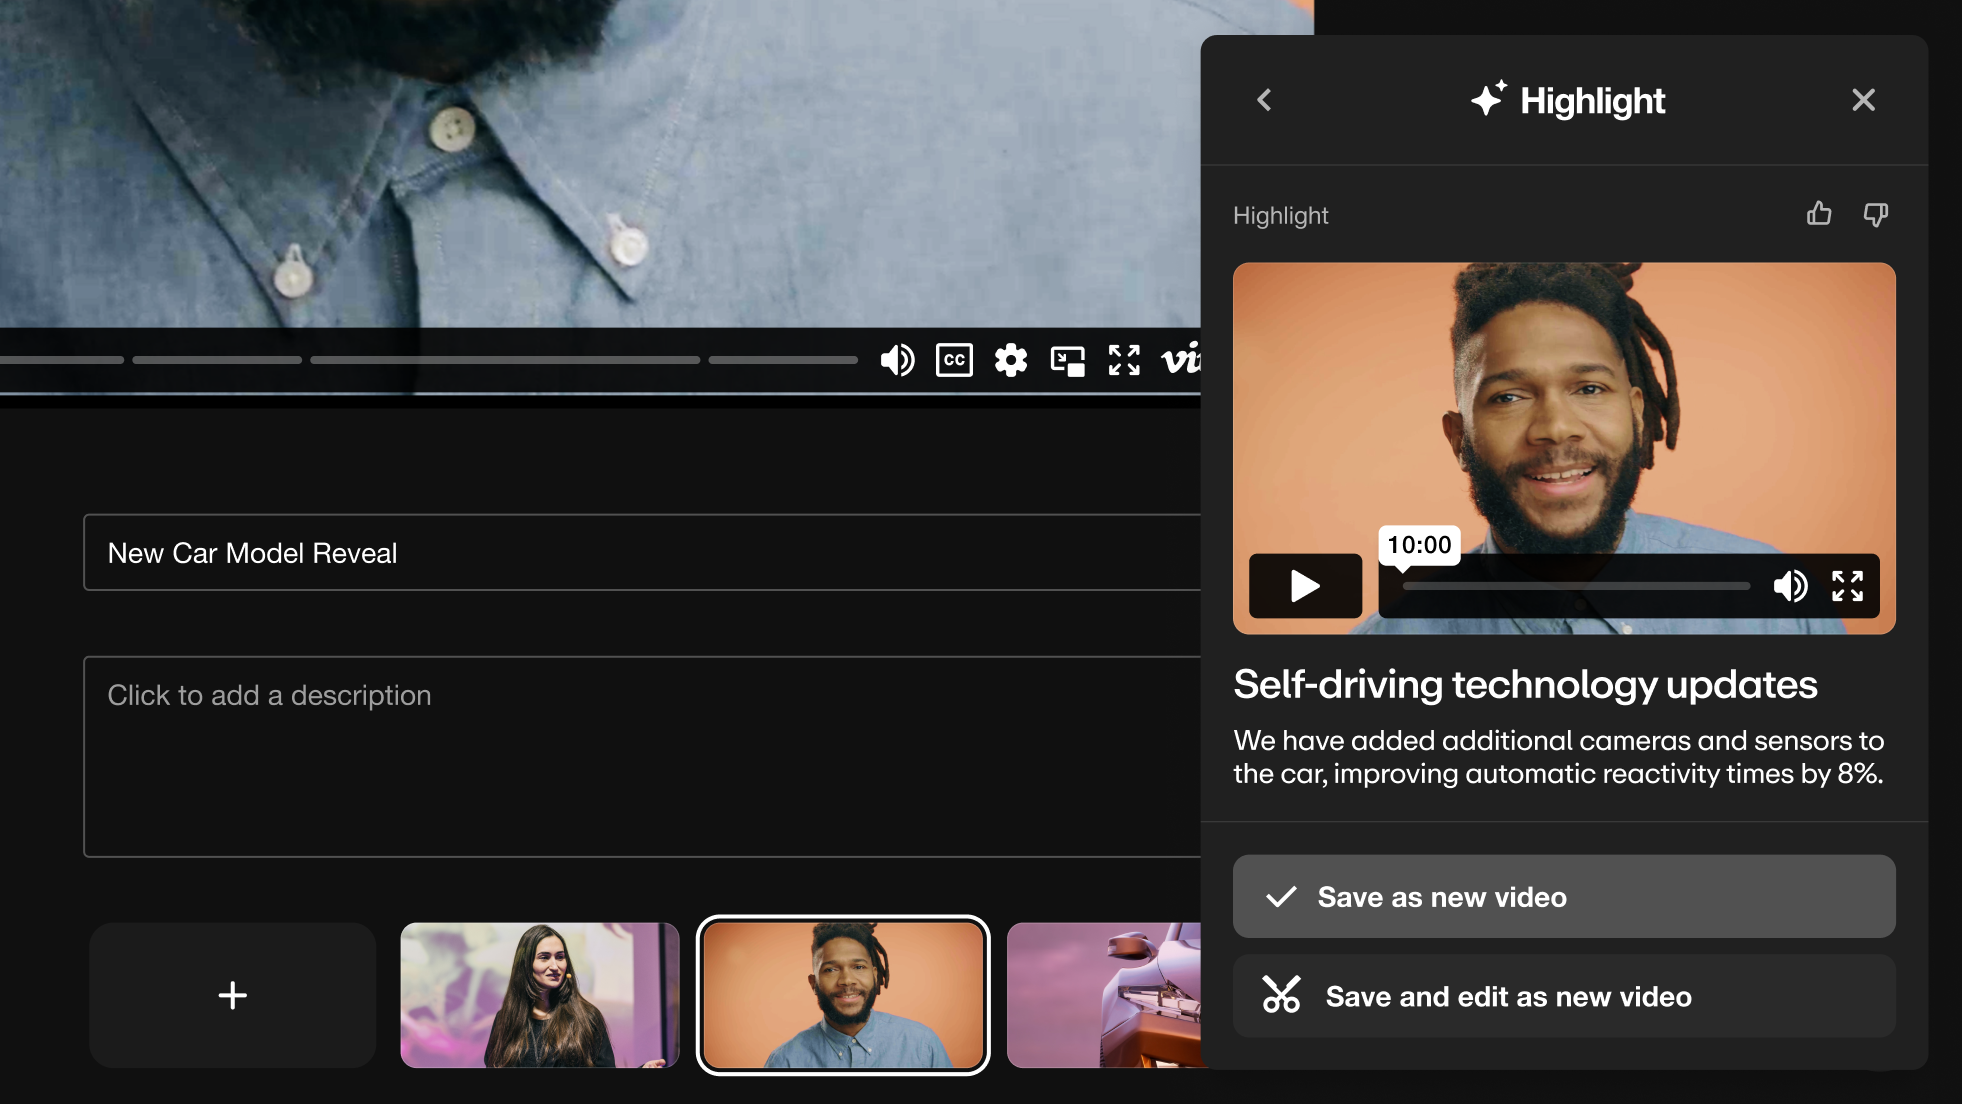
Task: Give the highlight a thumbs down
Action: click(x=1875, y=215)
